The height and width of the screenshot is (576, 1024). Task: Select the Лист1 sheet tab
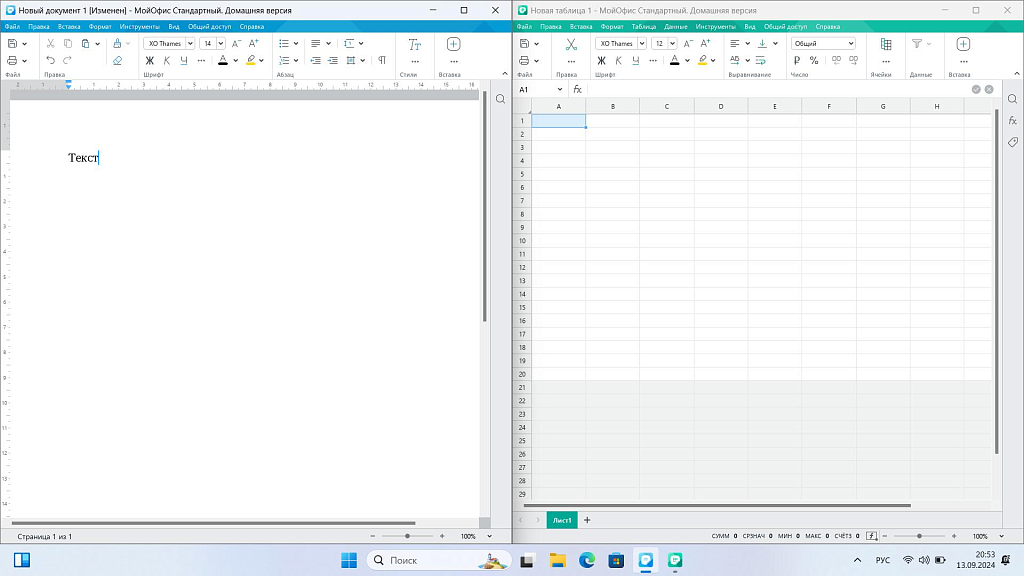[562, 520]
